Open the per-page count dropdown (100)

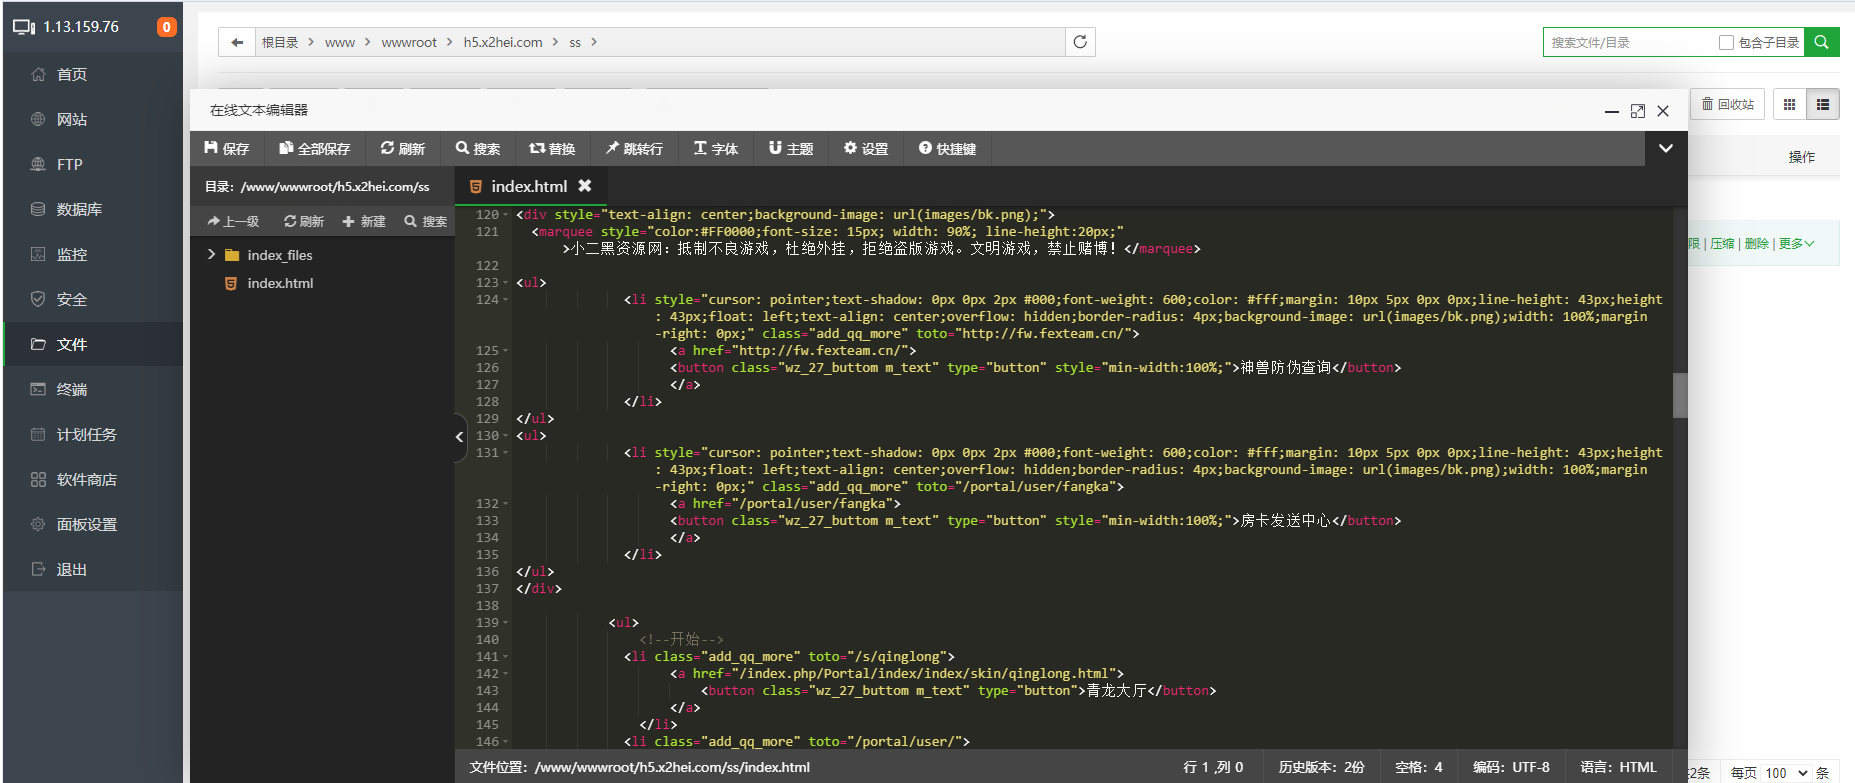(1786, 773)
